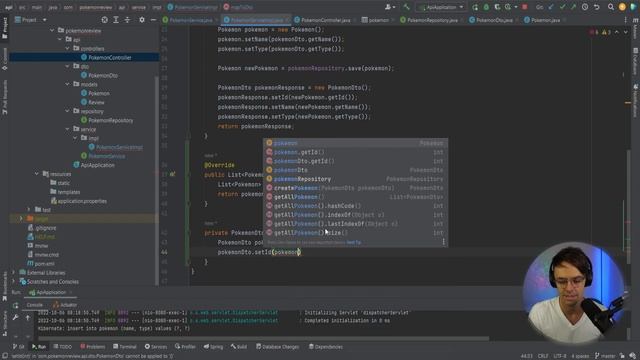Expand External Libraries node
This screenshot has width=640, height=360.
coord(13,272)
